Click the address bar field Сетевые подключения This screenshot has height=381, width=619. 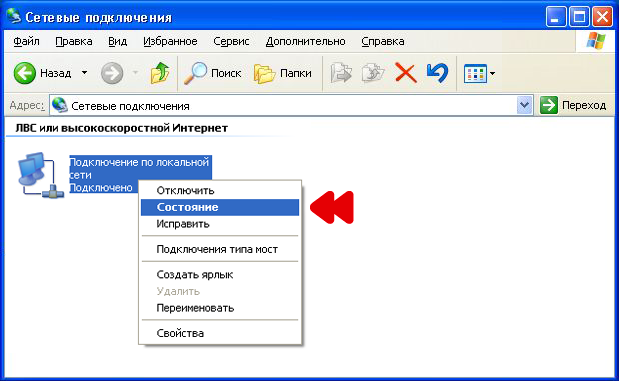pos(291,105)
